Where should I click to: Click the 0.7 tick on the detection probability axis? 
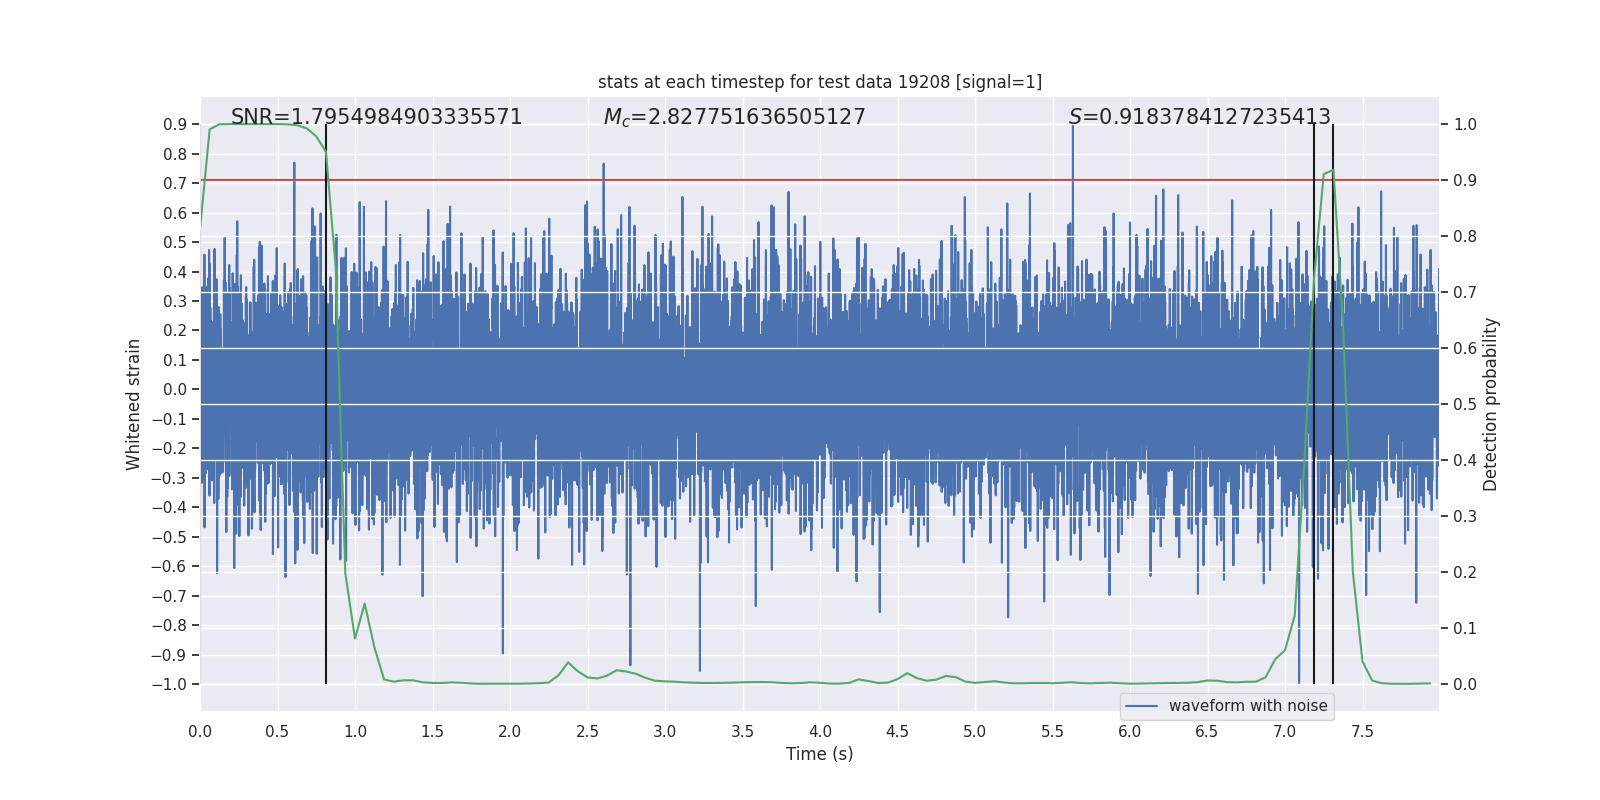(1465, 293)
